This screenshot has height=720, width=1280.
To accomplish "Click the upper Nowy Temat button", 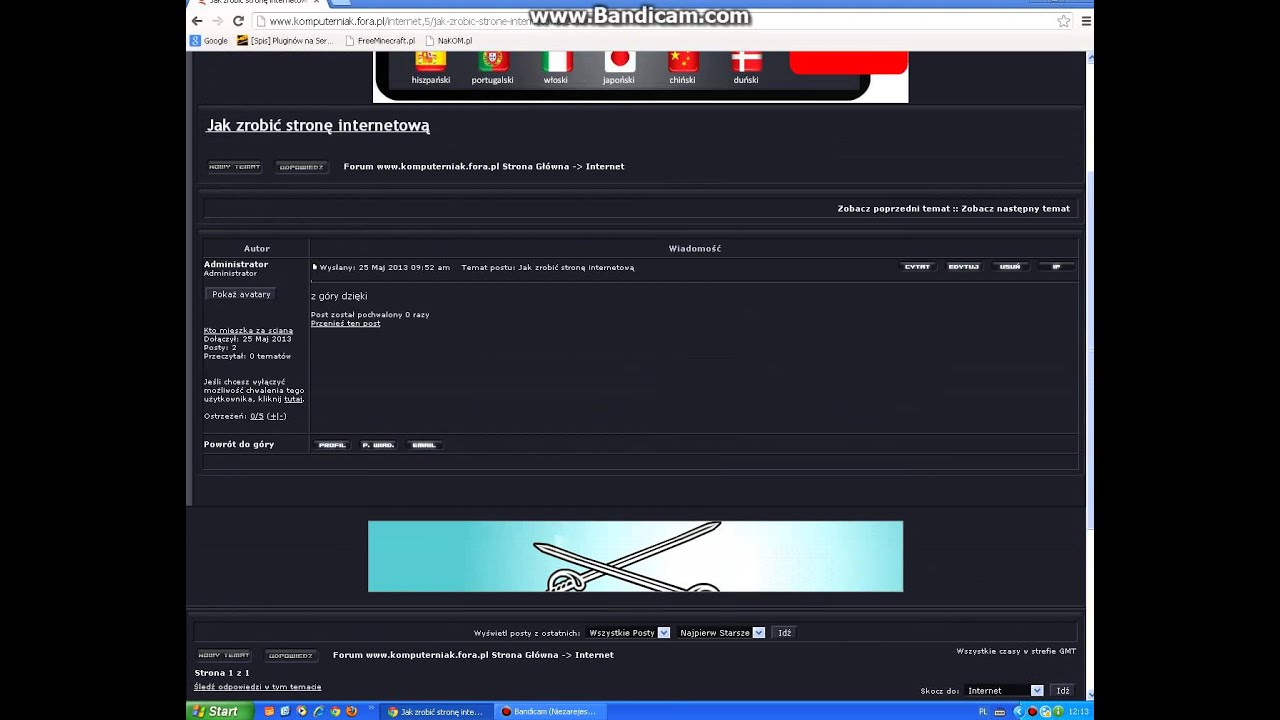I will 235,167.
